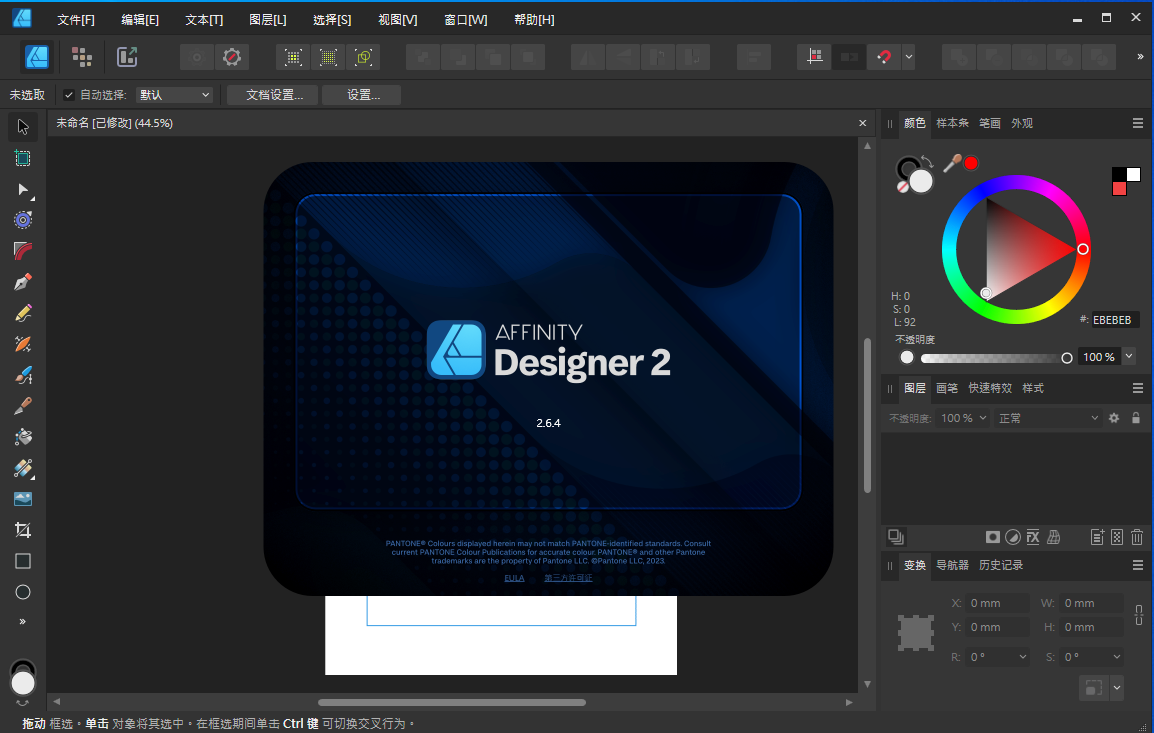This screenshot has height=733, width=1154.
Task: Switch to the Pixel persona
Action: click(82, 57)
